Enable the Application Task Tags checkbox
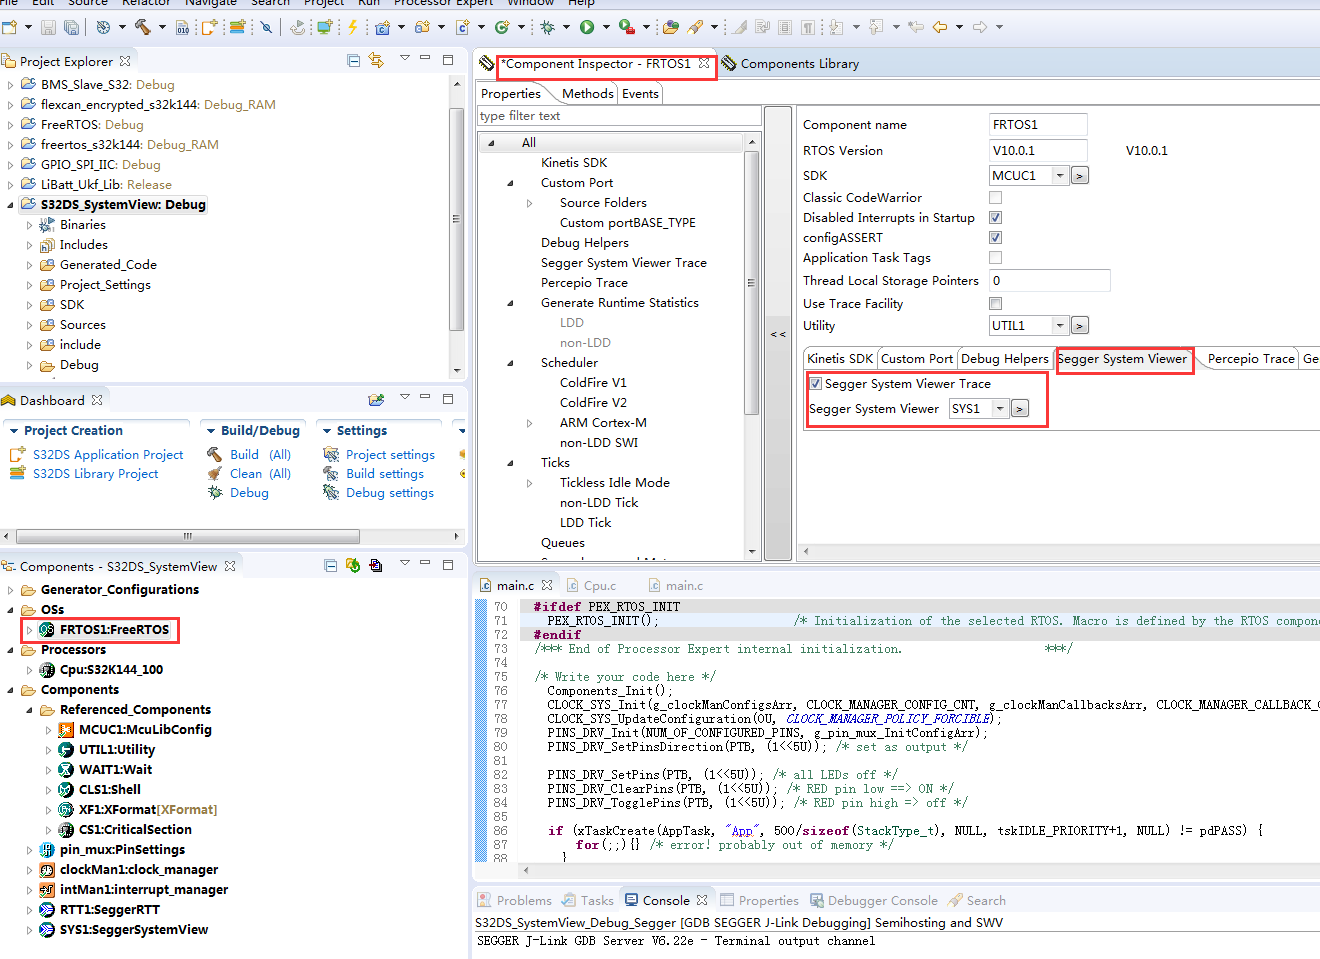The width and height of the screenshot is (1320, 959). (995, 258)
